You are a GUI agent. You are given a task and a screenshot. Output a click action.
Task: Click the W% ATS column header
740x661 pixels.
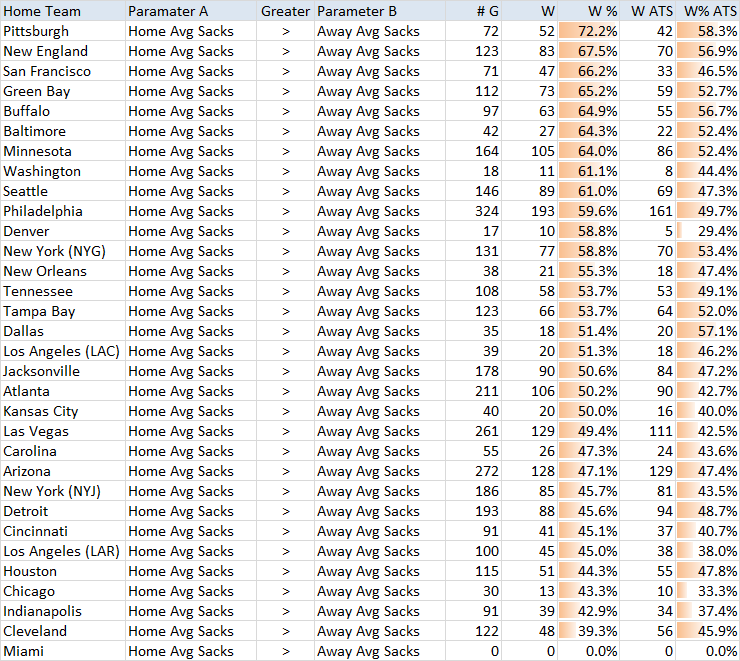708,11
